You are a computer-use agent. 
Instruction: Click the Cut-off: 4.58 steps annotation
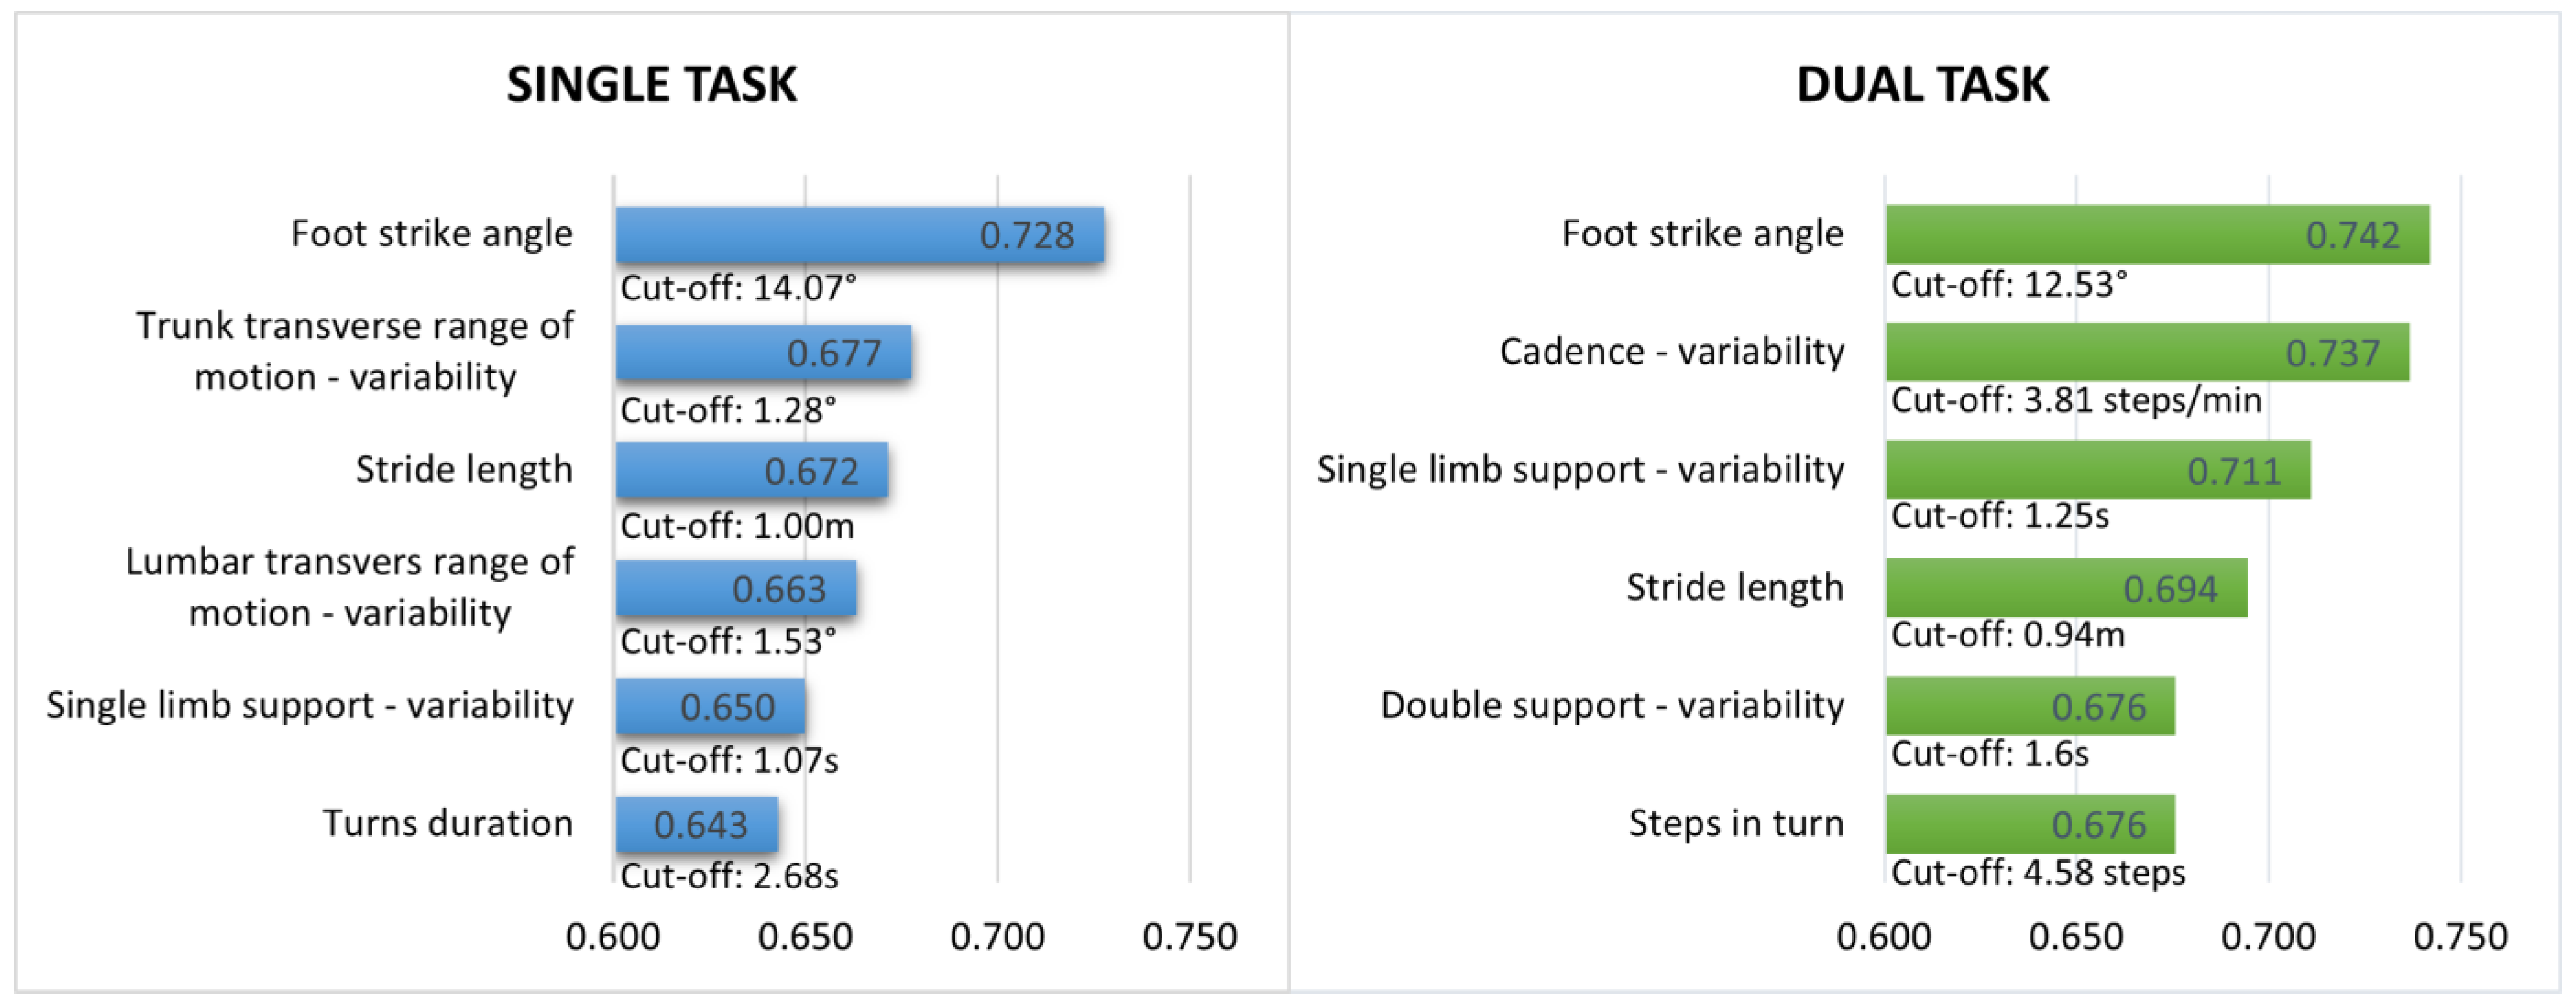[x=2037, y=872]
